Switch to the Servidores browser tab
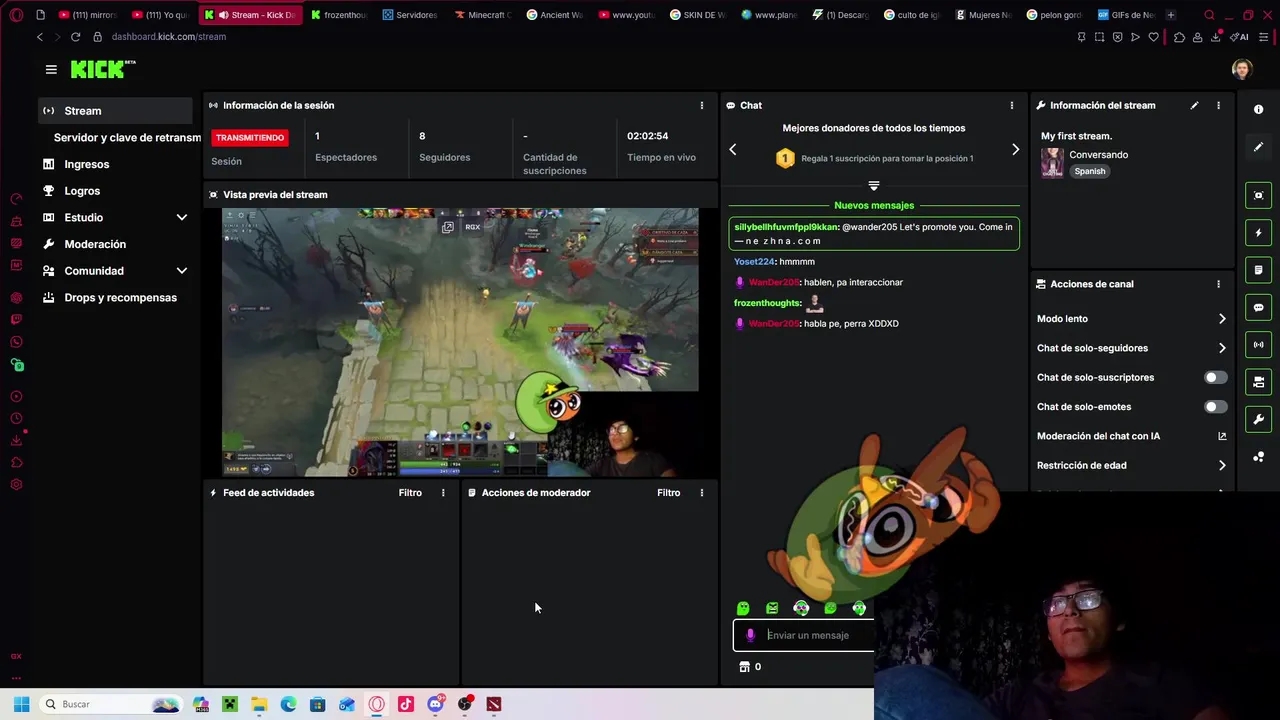The height and width of the screenshot is (720, 1280). (x=410, y=15)
